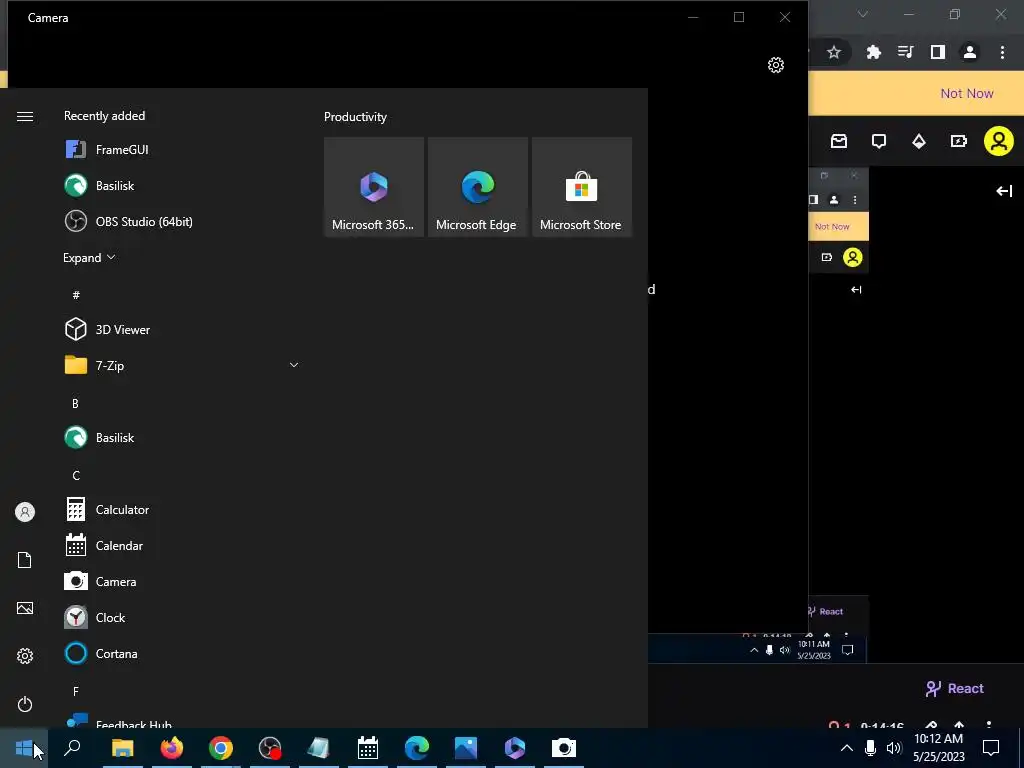Click the React button

pos(954,688)
